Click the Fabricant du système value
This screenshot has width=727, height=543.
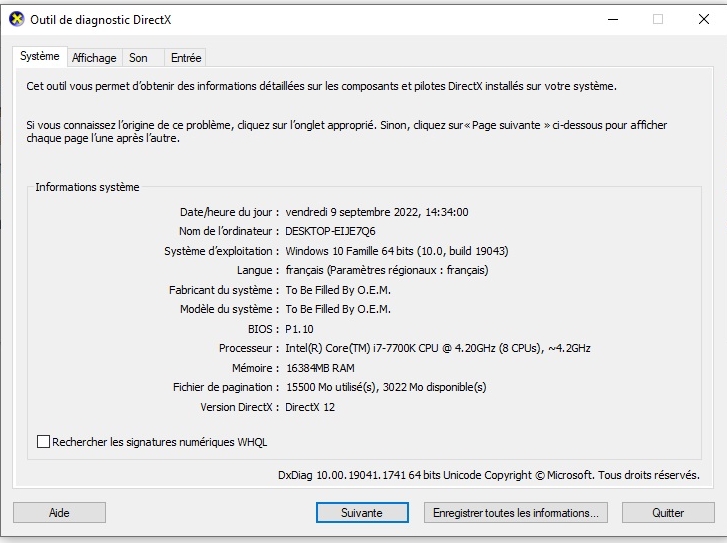coord(338,290)
